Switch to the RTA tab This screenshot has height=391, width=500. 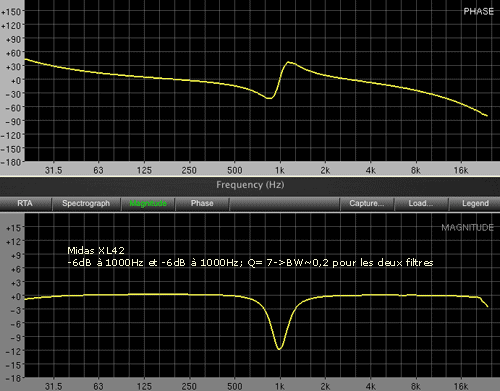point(25,203)
